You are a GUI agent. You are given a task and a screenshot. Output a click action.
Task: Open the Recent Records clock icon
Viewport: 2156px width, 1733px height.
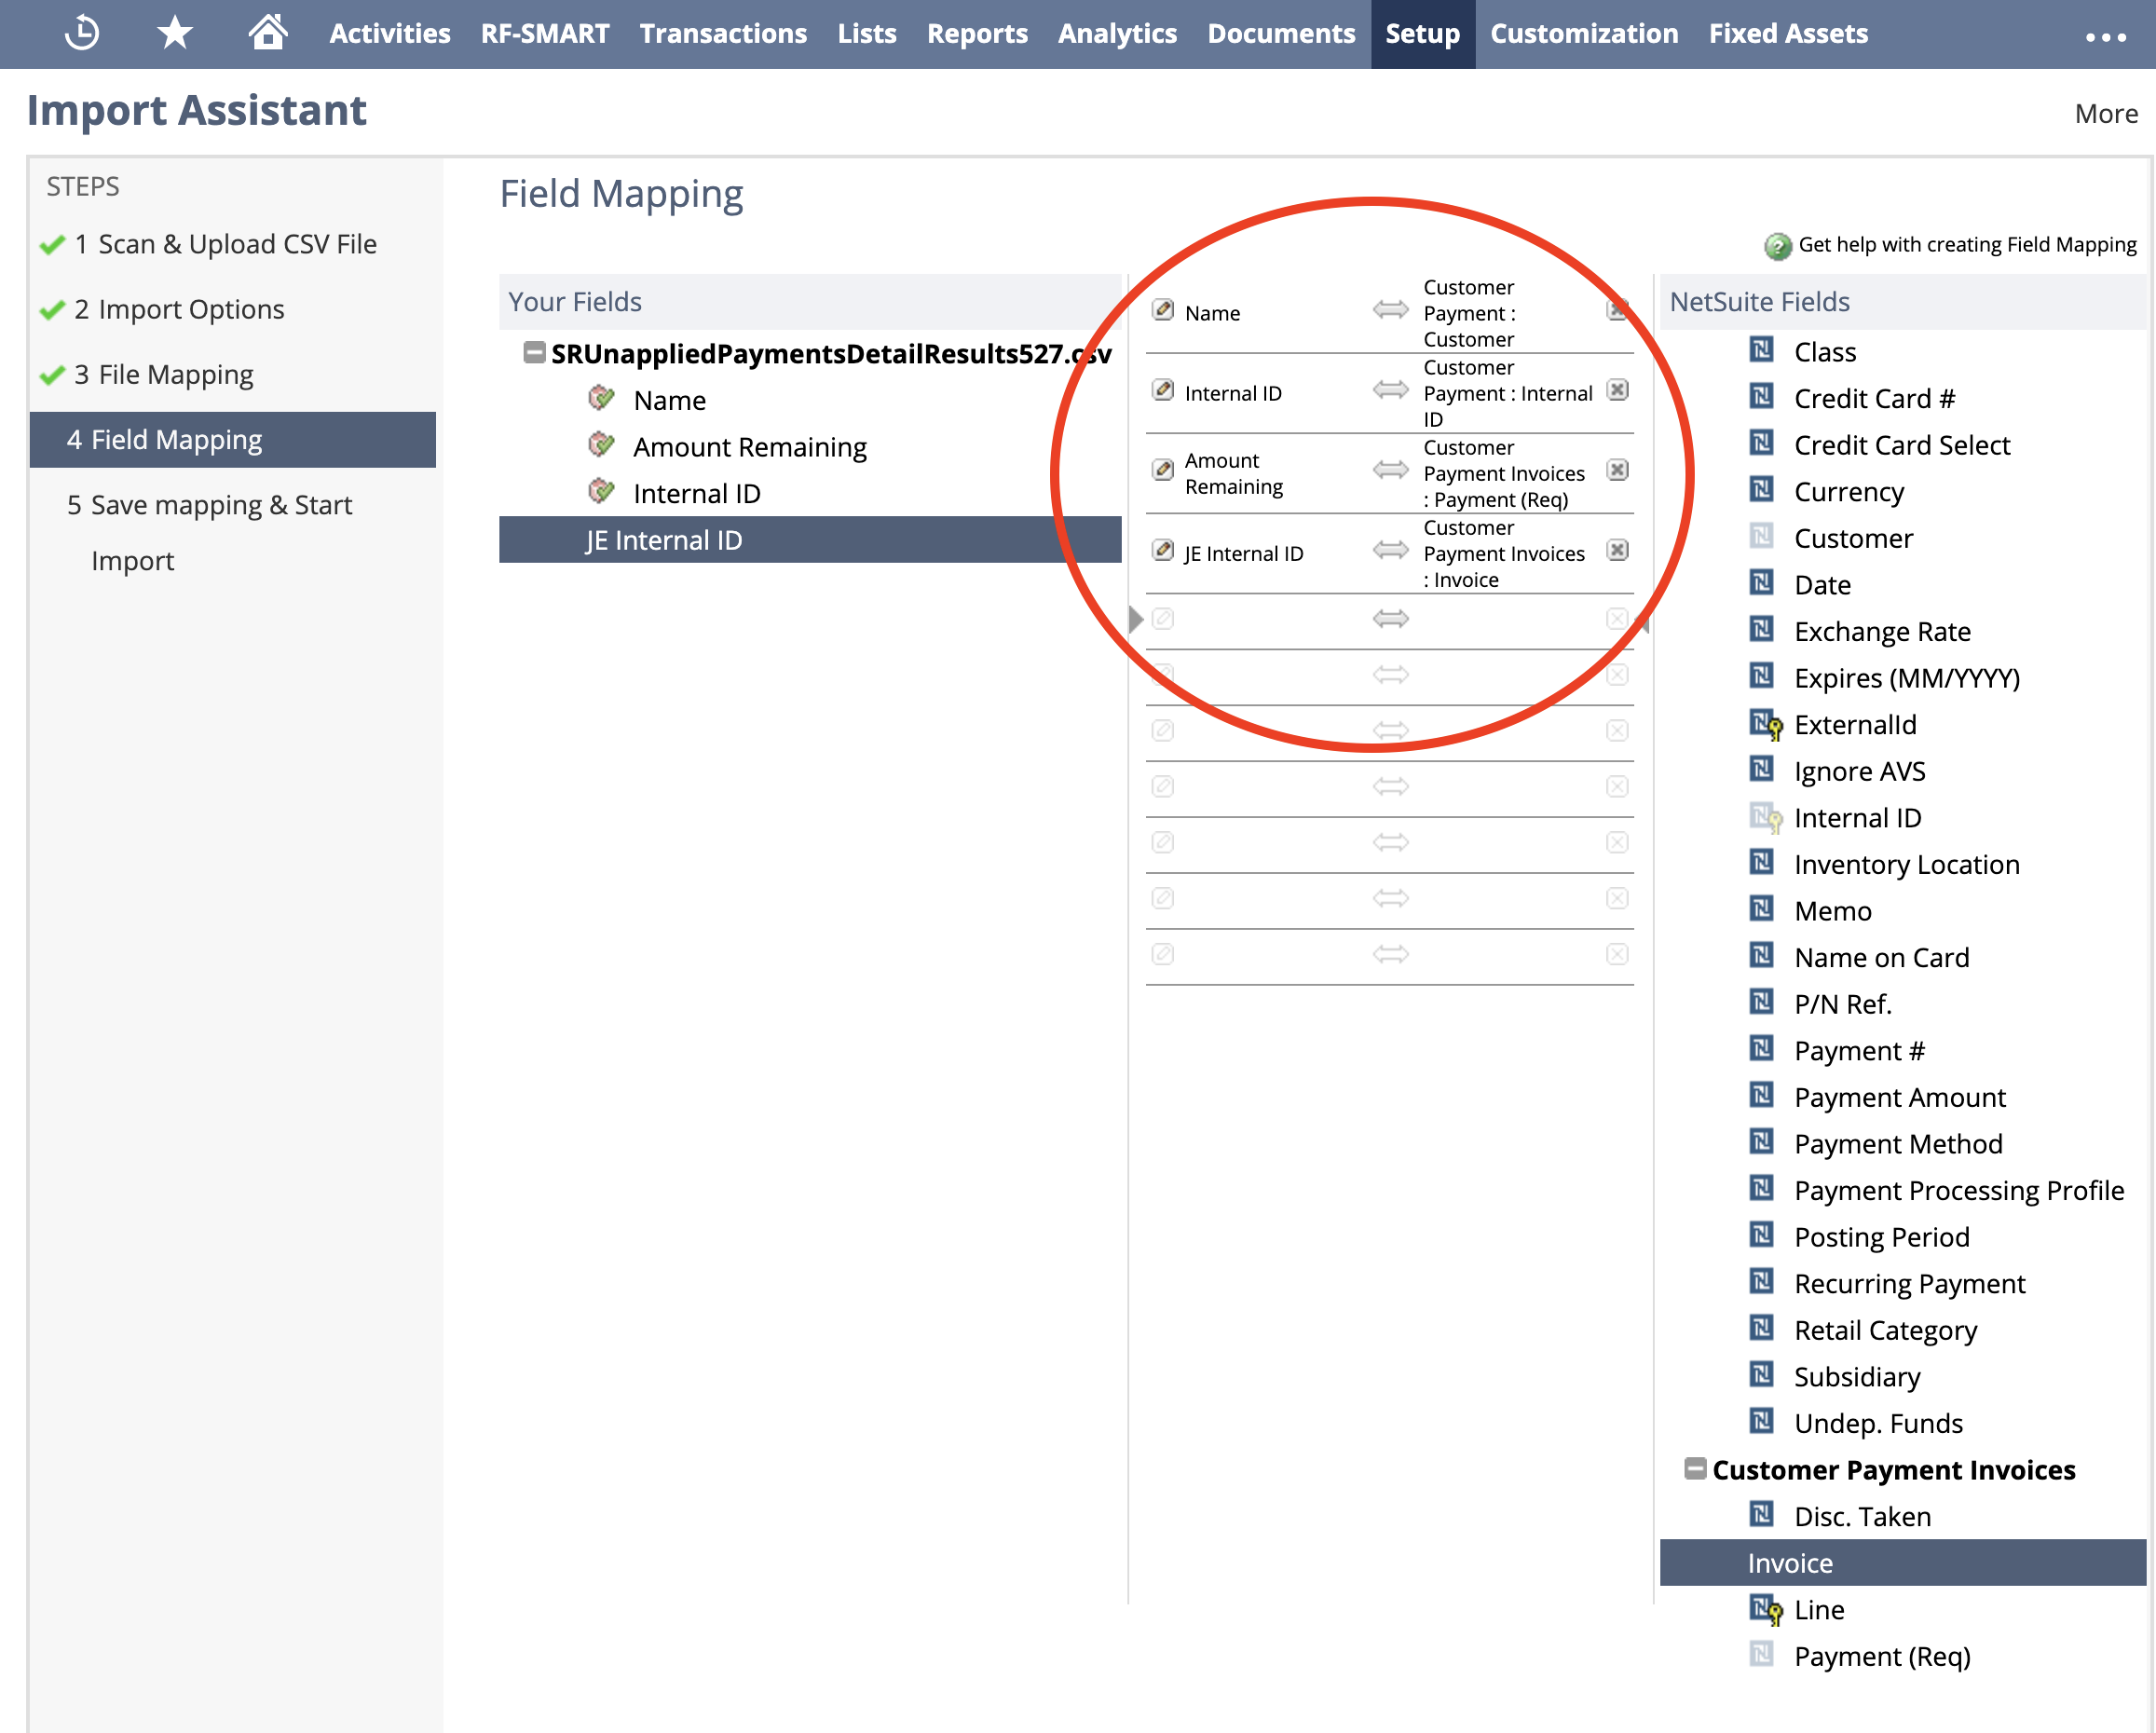point(82,33)
